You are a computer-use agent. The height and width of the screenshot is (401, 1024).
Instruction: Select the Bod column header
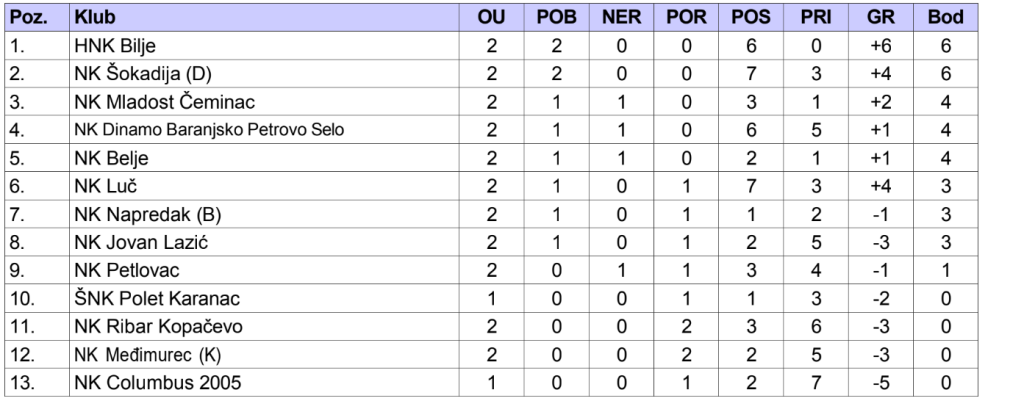point(946,18)
